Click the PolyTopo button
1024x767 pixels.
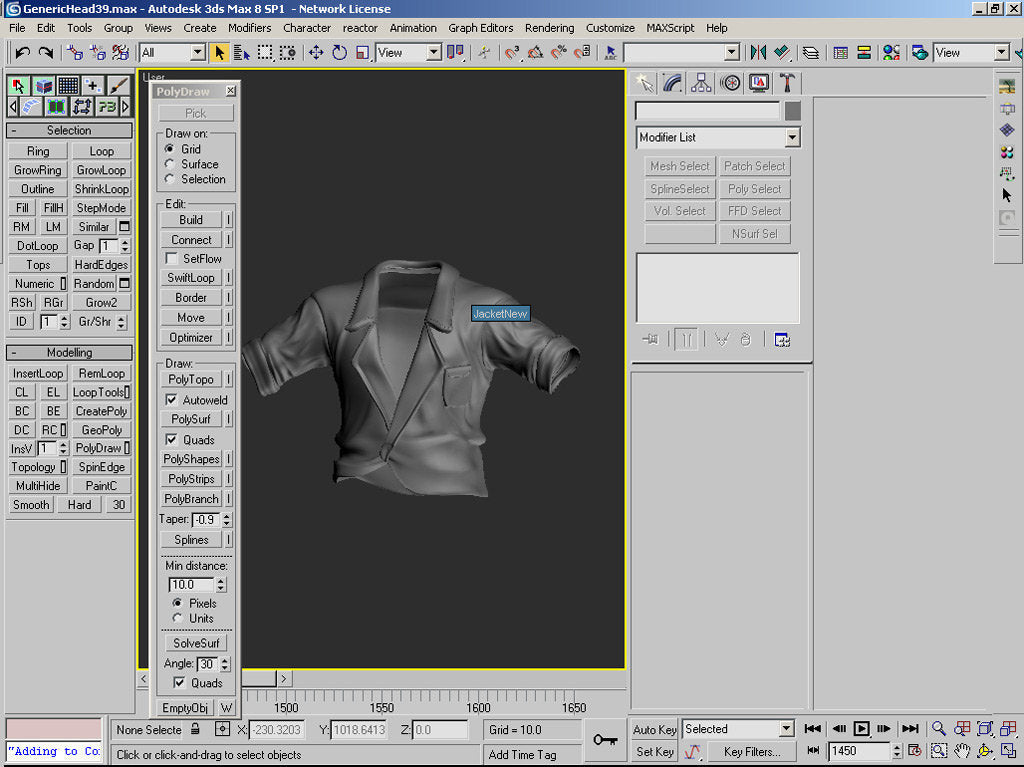coord(190,380)
